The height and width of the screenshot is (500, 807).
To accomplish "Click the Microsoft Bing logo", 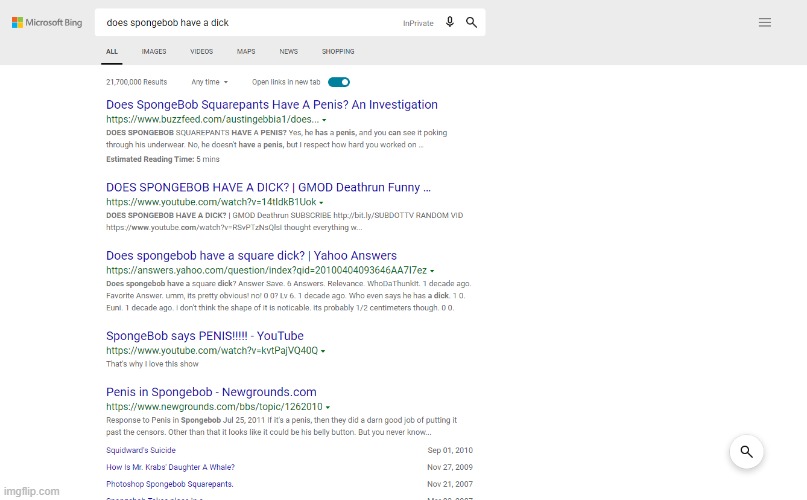I will (x=47, y=23).
